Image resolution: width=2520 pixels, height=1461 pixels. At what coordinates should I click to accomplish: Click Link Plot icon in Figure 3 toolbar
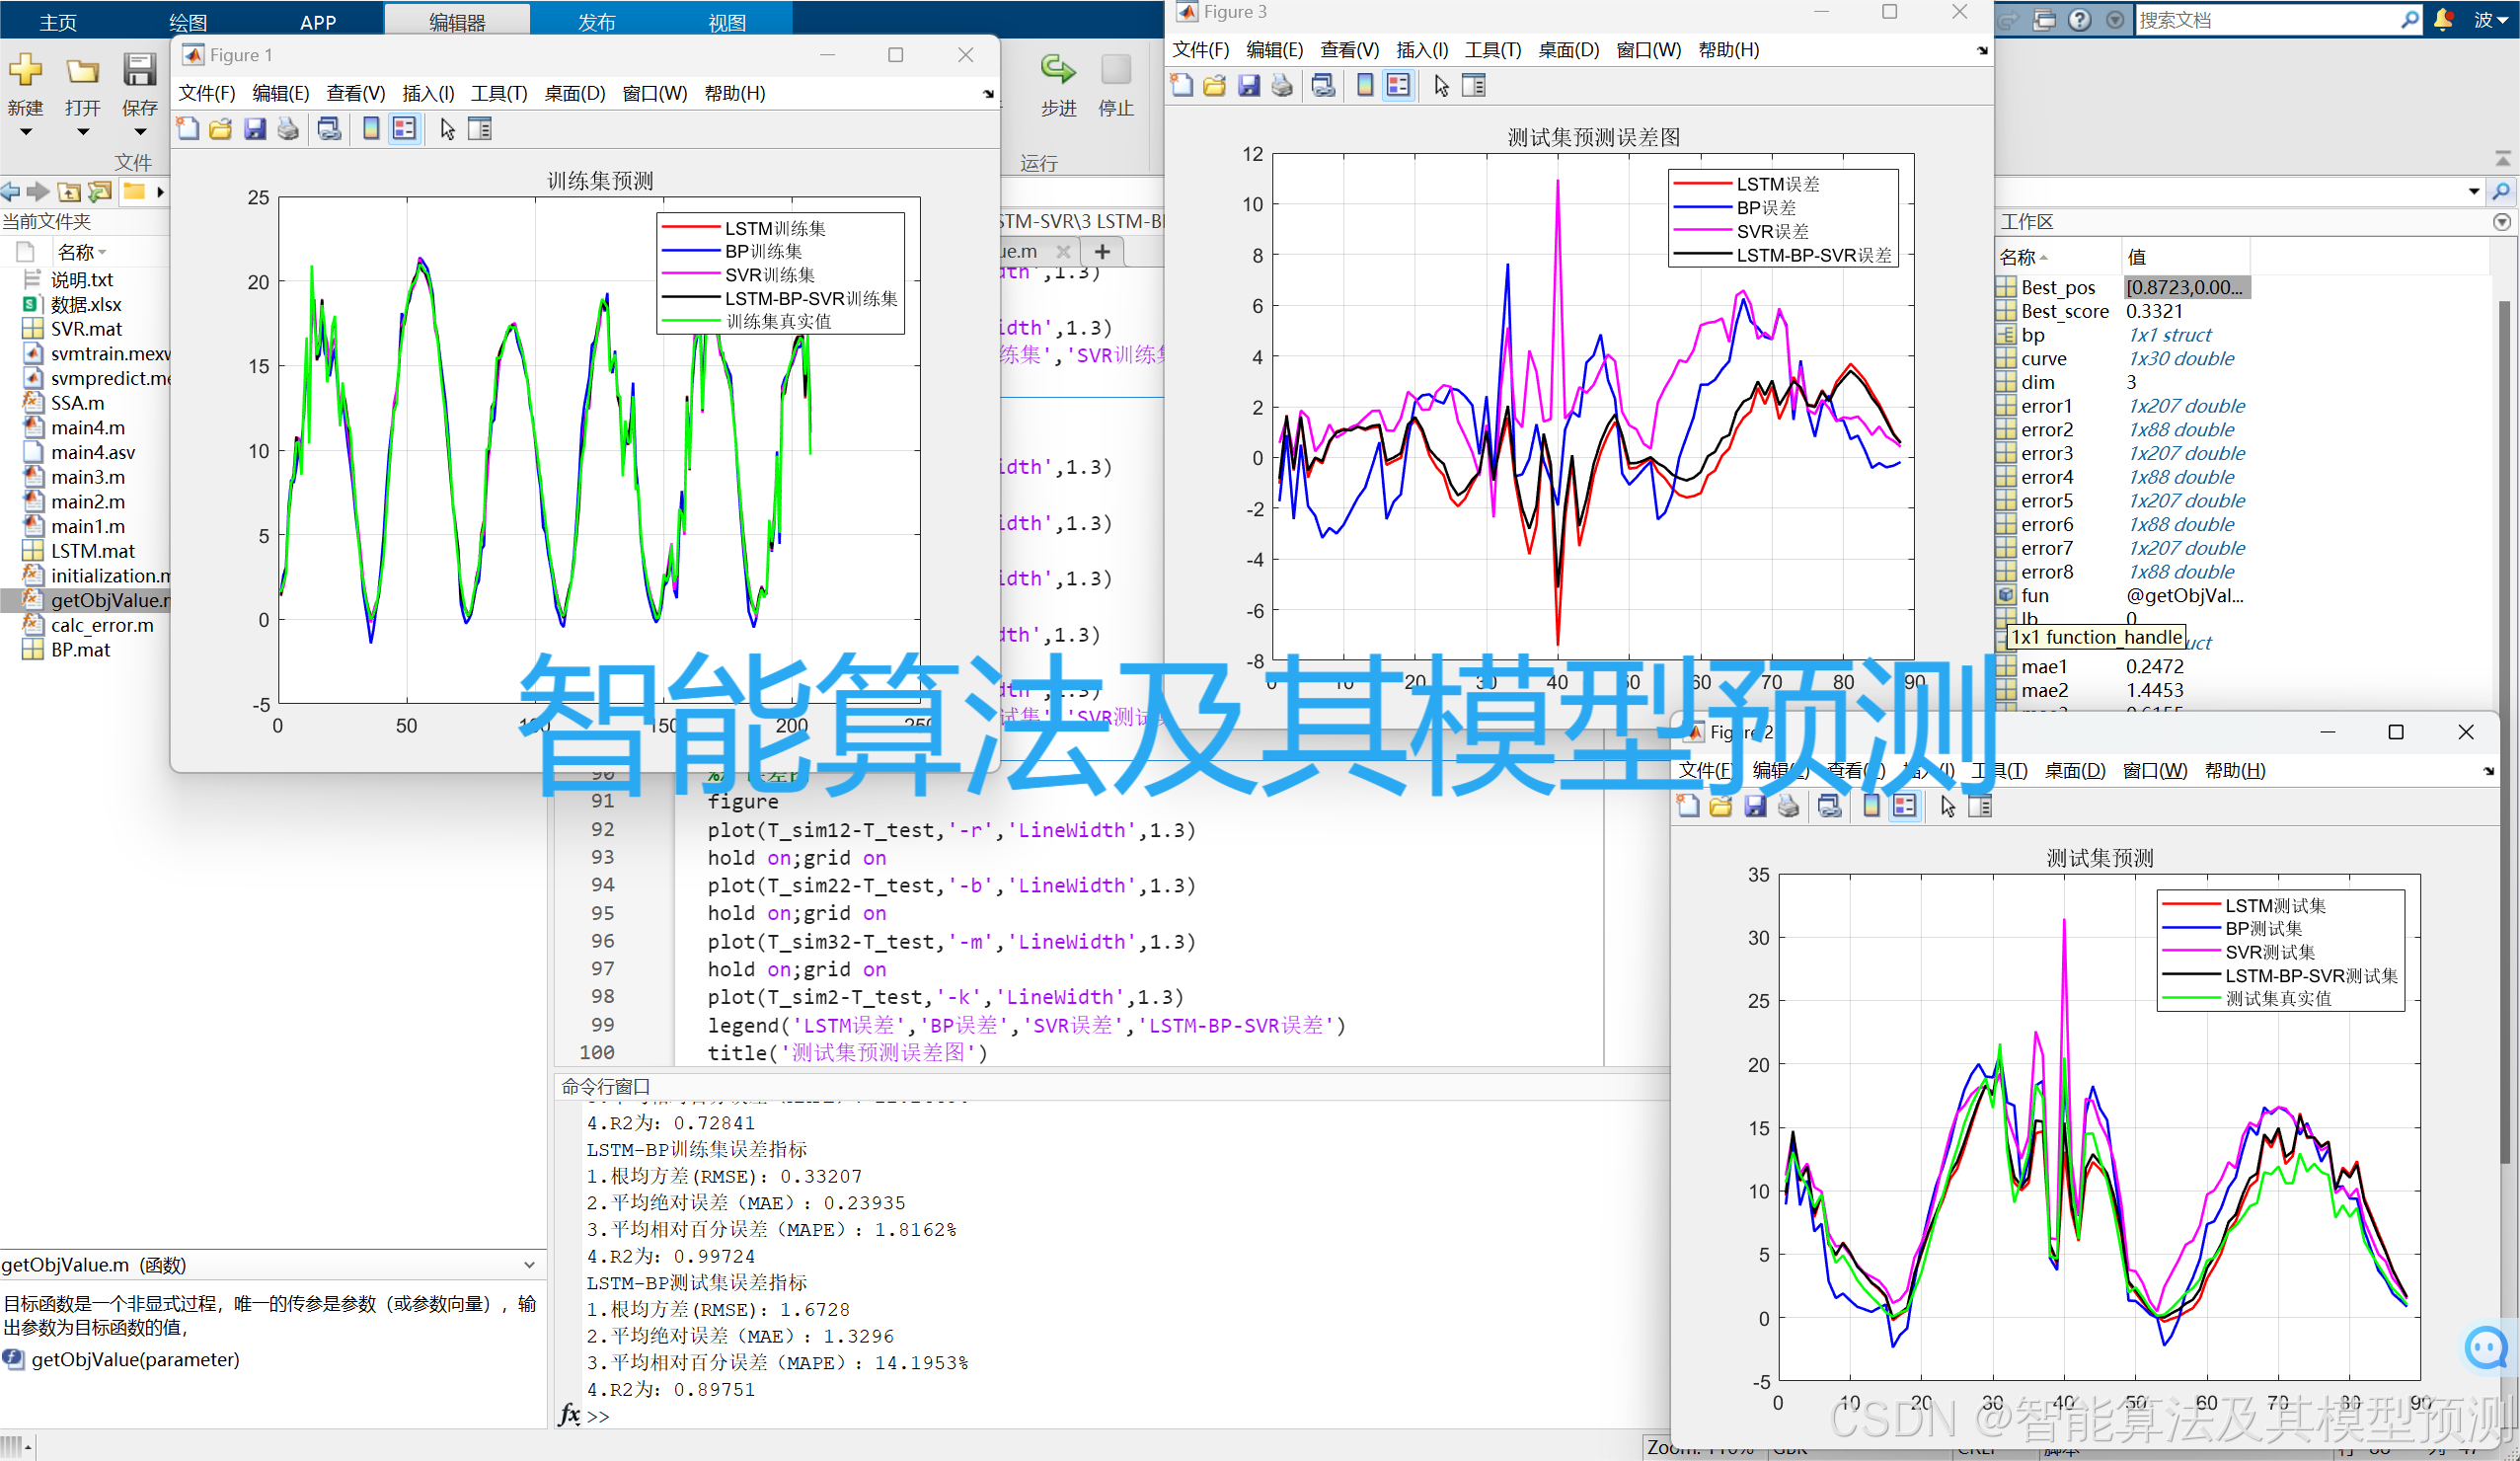1323,86
